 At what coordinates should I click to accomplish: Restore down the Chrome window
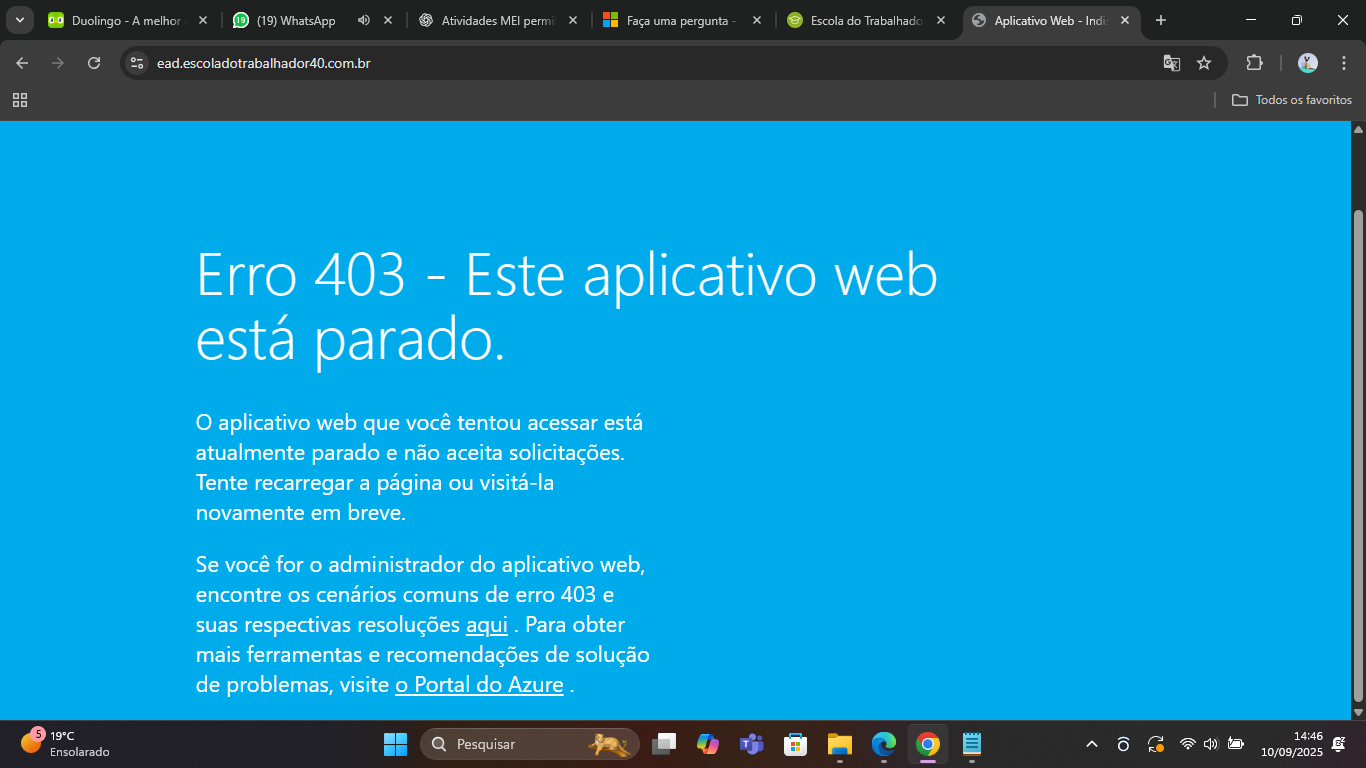(x=1297, y=20)
